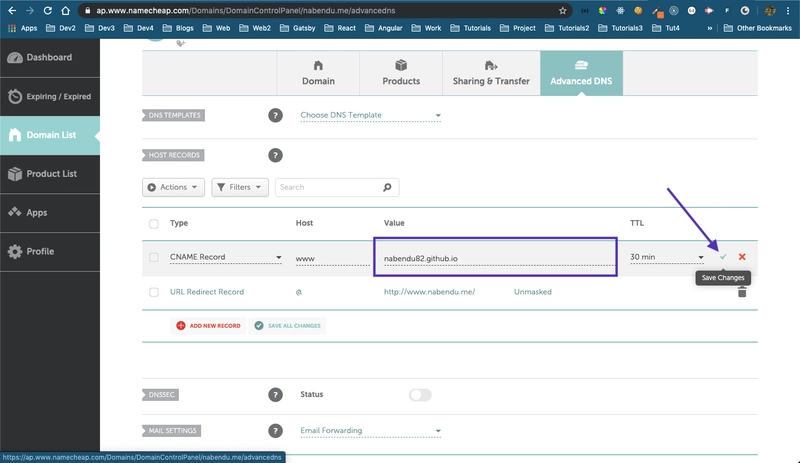
Task: Open the Gatsby bookmarks folder
Action: click(x=298, y=28)
